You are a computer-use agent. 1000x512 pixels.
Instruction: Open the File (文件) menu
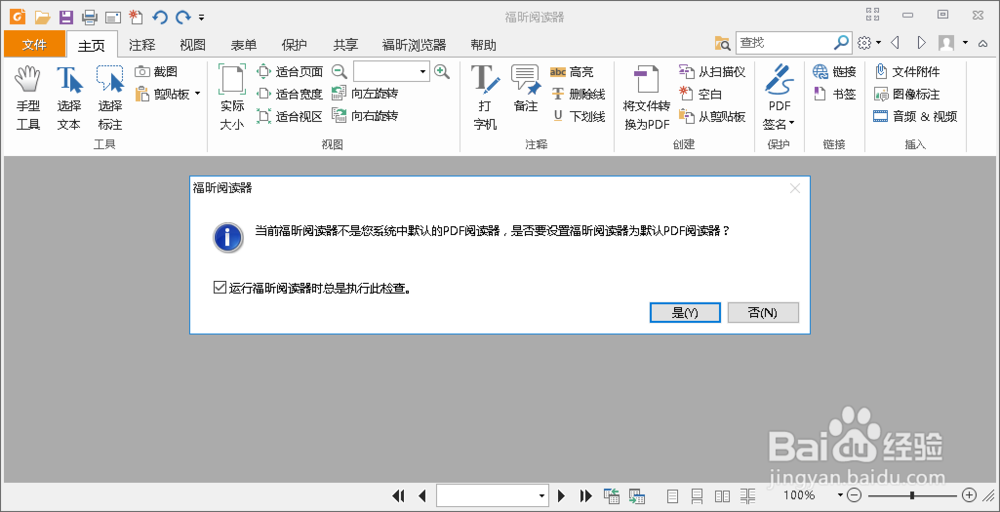coord(34,45)
